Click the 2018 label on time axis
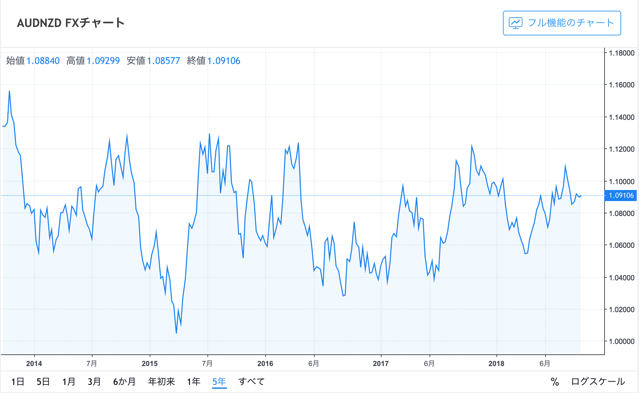This screenshot has height=393, width=639. pyautogui.click(x=496, y=363)
